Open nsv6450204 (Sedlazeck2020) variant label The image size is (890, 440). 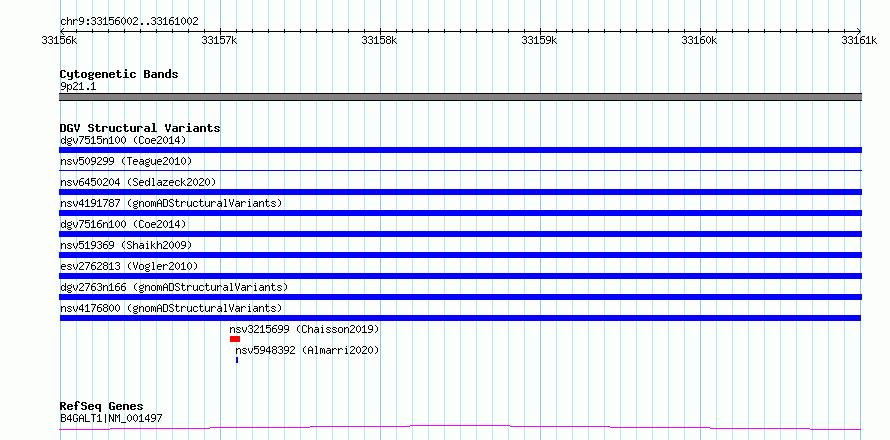[138, 182]
